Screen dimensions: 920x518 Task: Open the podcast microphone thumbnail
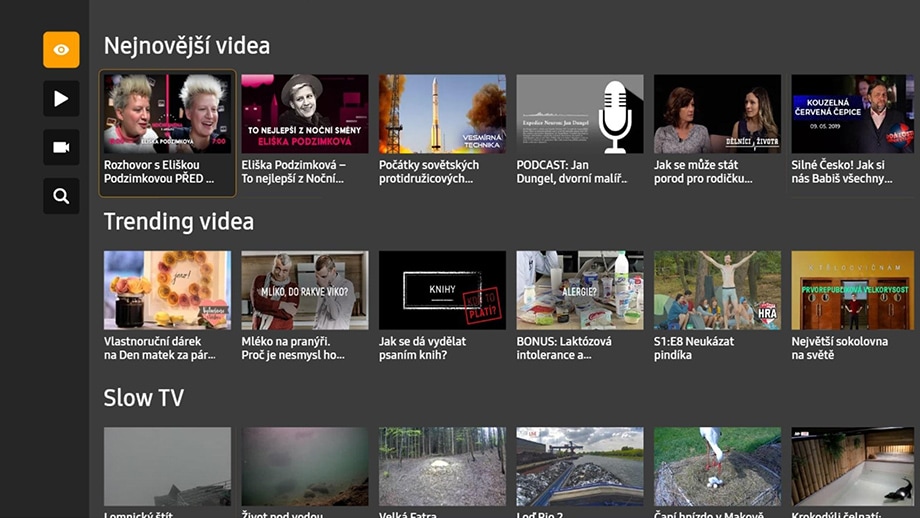580,114
